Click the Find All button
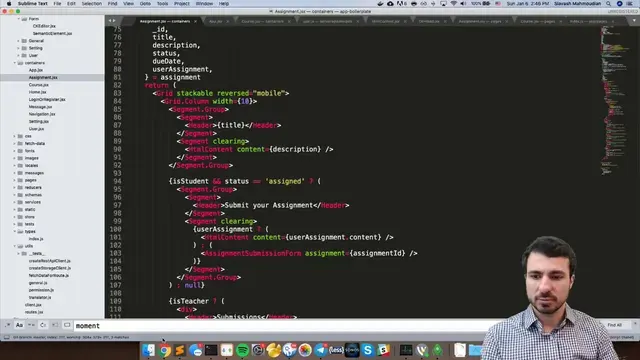The width and height of the screenshot is (640, 360). tap(614, 325)
